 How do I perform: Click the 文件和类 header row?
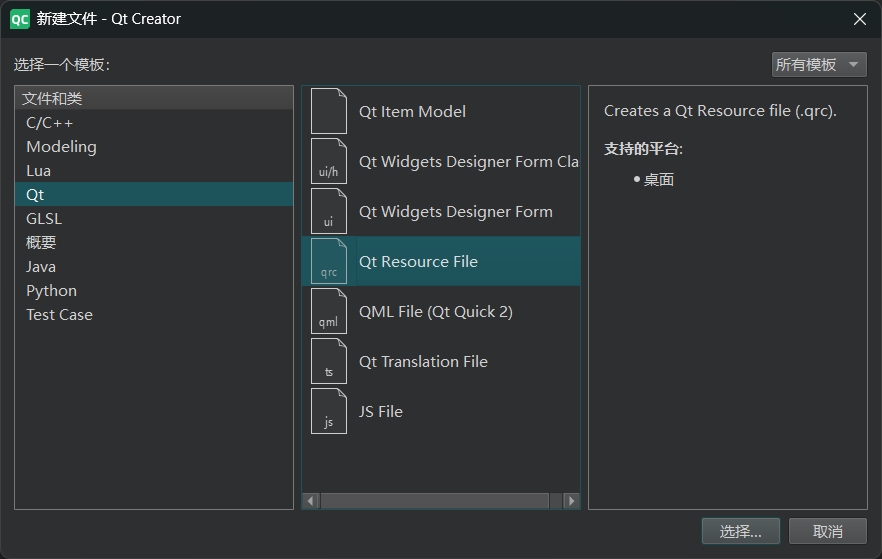(154, 98)
